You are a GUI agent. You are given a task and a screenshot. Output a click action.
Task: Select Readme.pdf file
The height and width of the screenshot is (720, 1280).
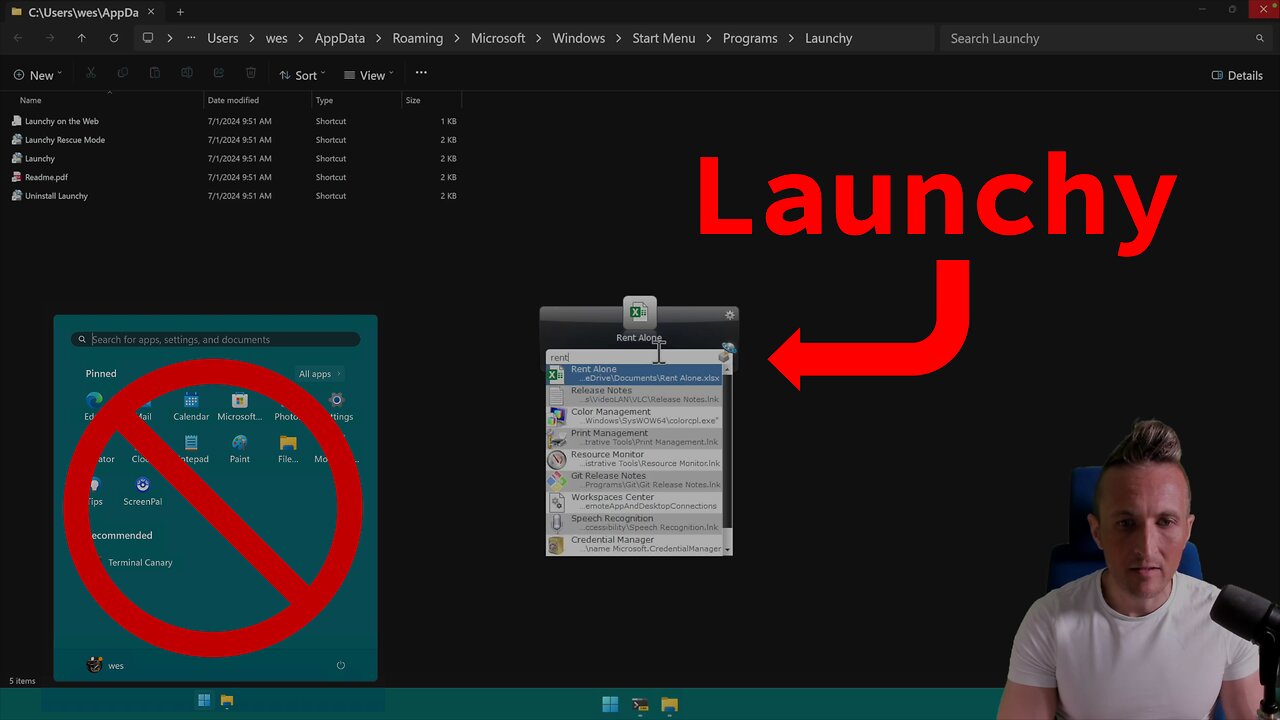coord(46,177)
